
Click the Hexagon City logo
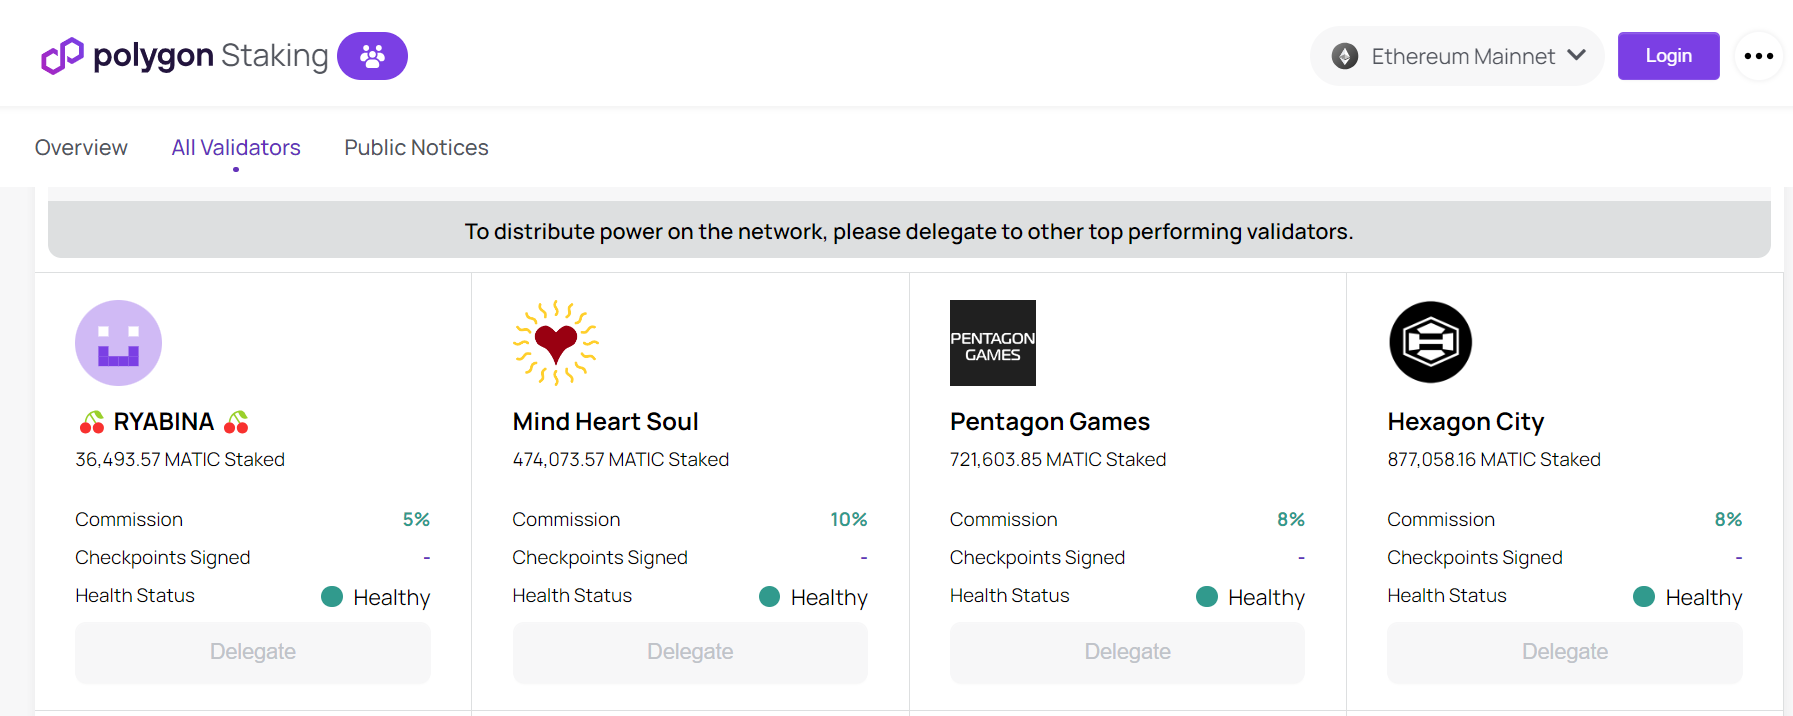point(1430,343)
